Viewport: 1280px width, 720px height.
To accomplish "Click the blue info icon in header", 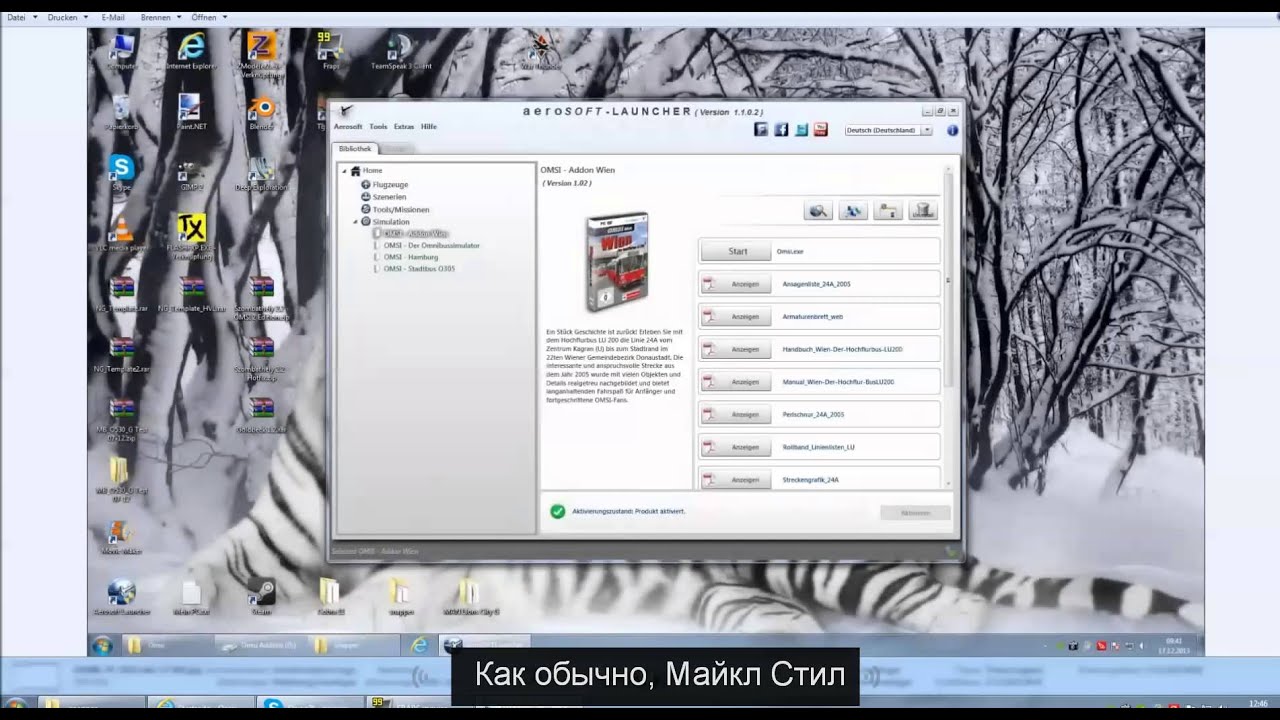I will tap(952, 130).
